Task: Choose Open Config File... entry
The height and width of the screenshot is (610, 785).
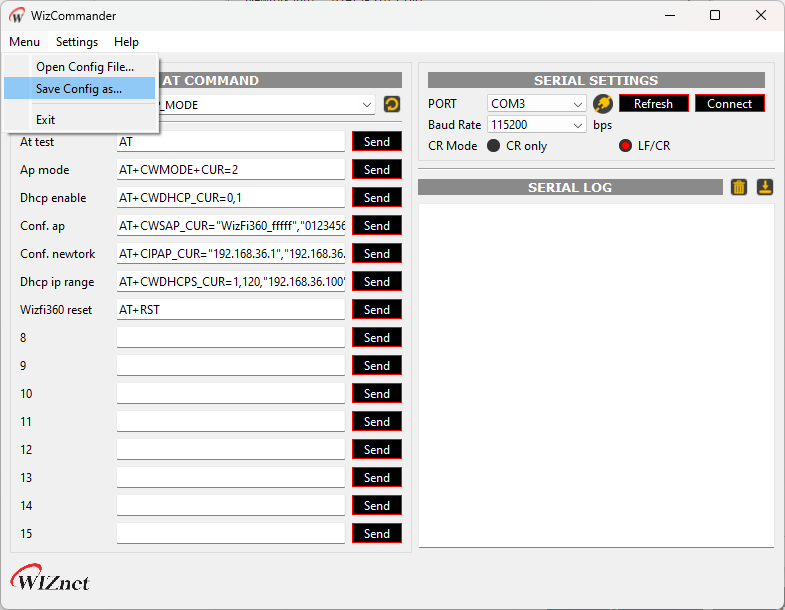Action: pyautogui.click(x=80, y=67)
